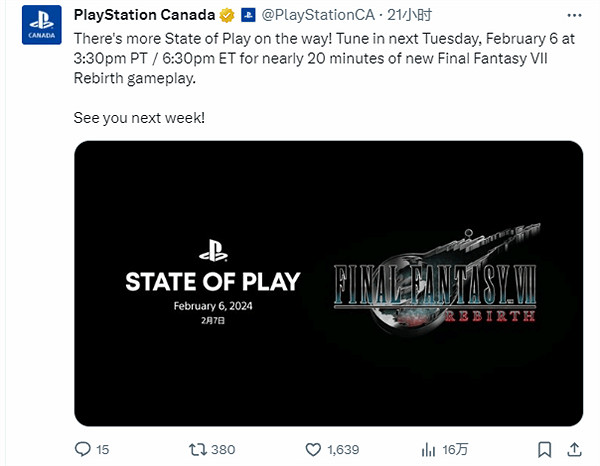The height and width of the screenshot is (466, 600).
Task: Click the small PlayStation affiliate badge
Action: [248, 17]
